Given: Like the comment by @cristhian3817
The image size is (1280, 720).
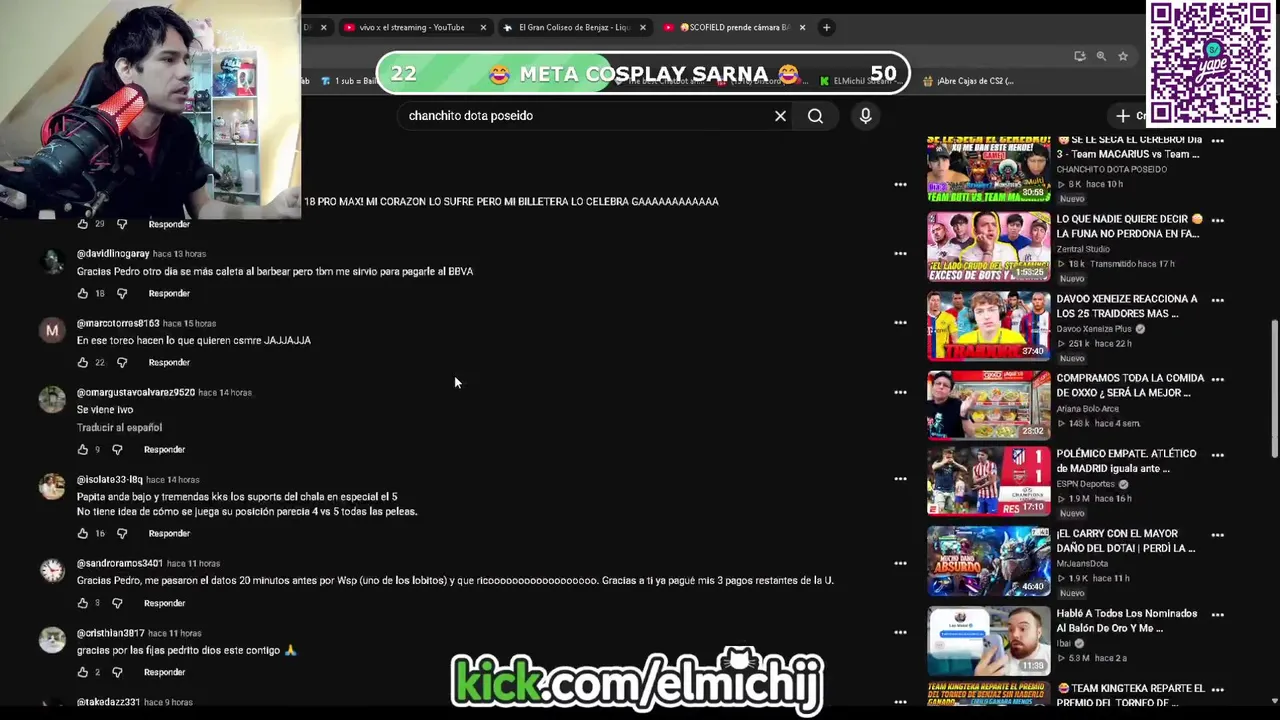Looking at the screenshot, I should coord(83,672).
